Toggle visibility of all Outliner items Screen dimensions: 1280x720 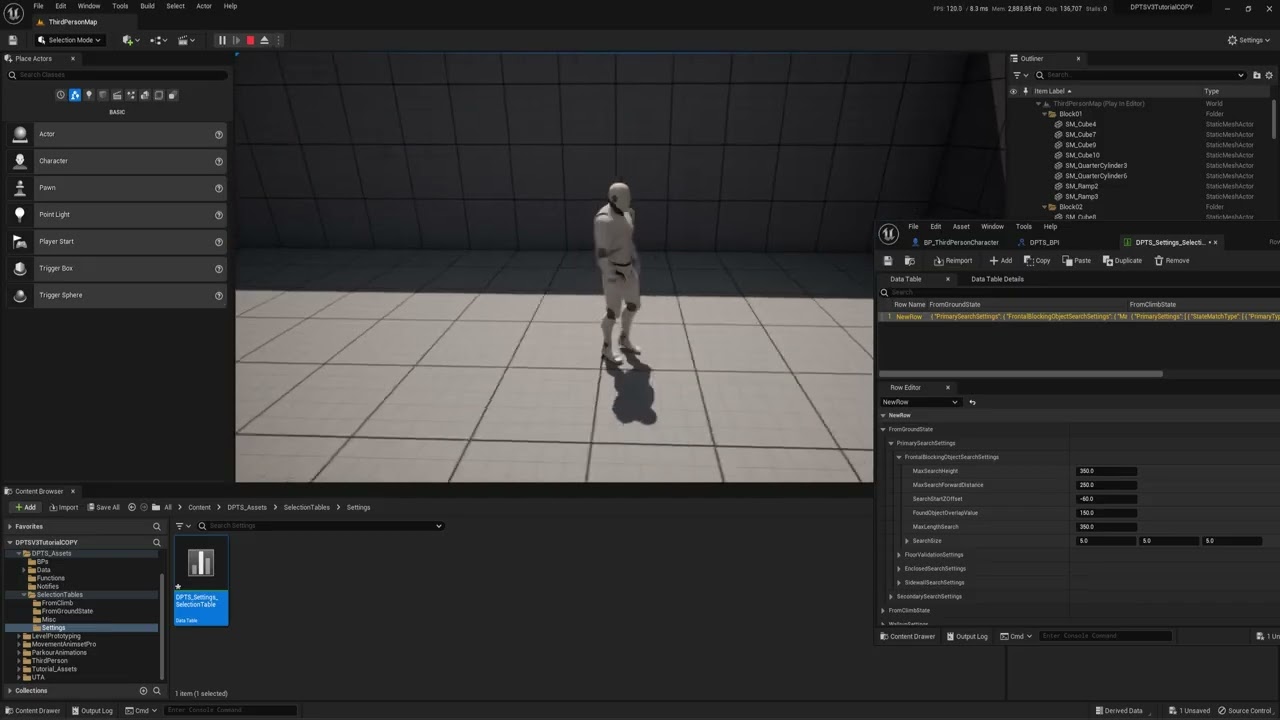point(1013,91)
